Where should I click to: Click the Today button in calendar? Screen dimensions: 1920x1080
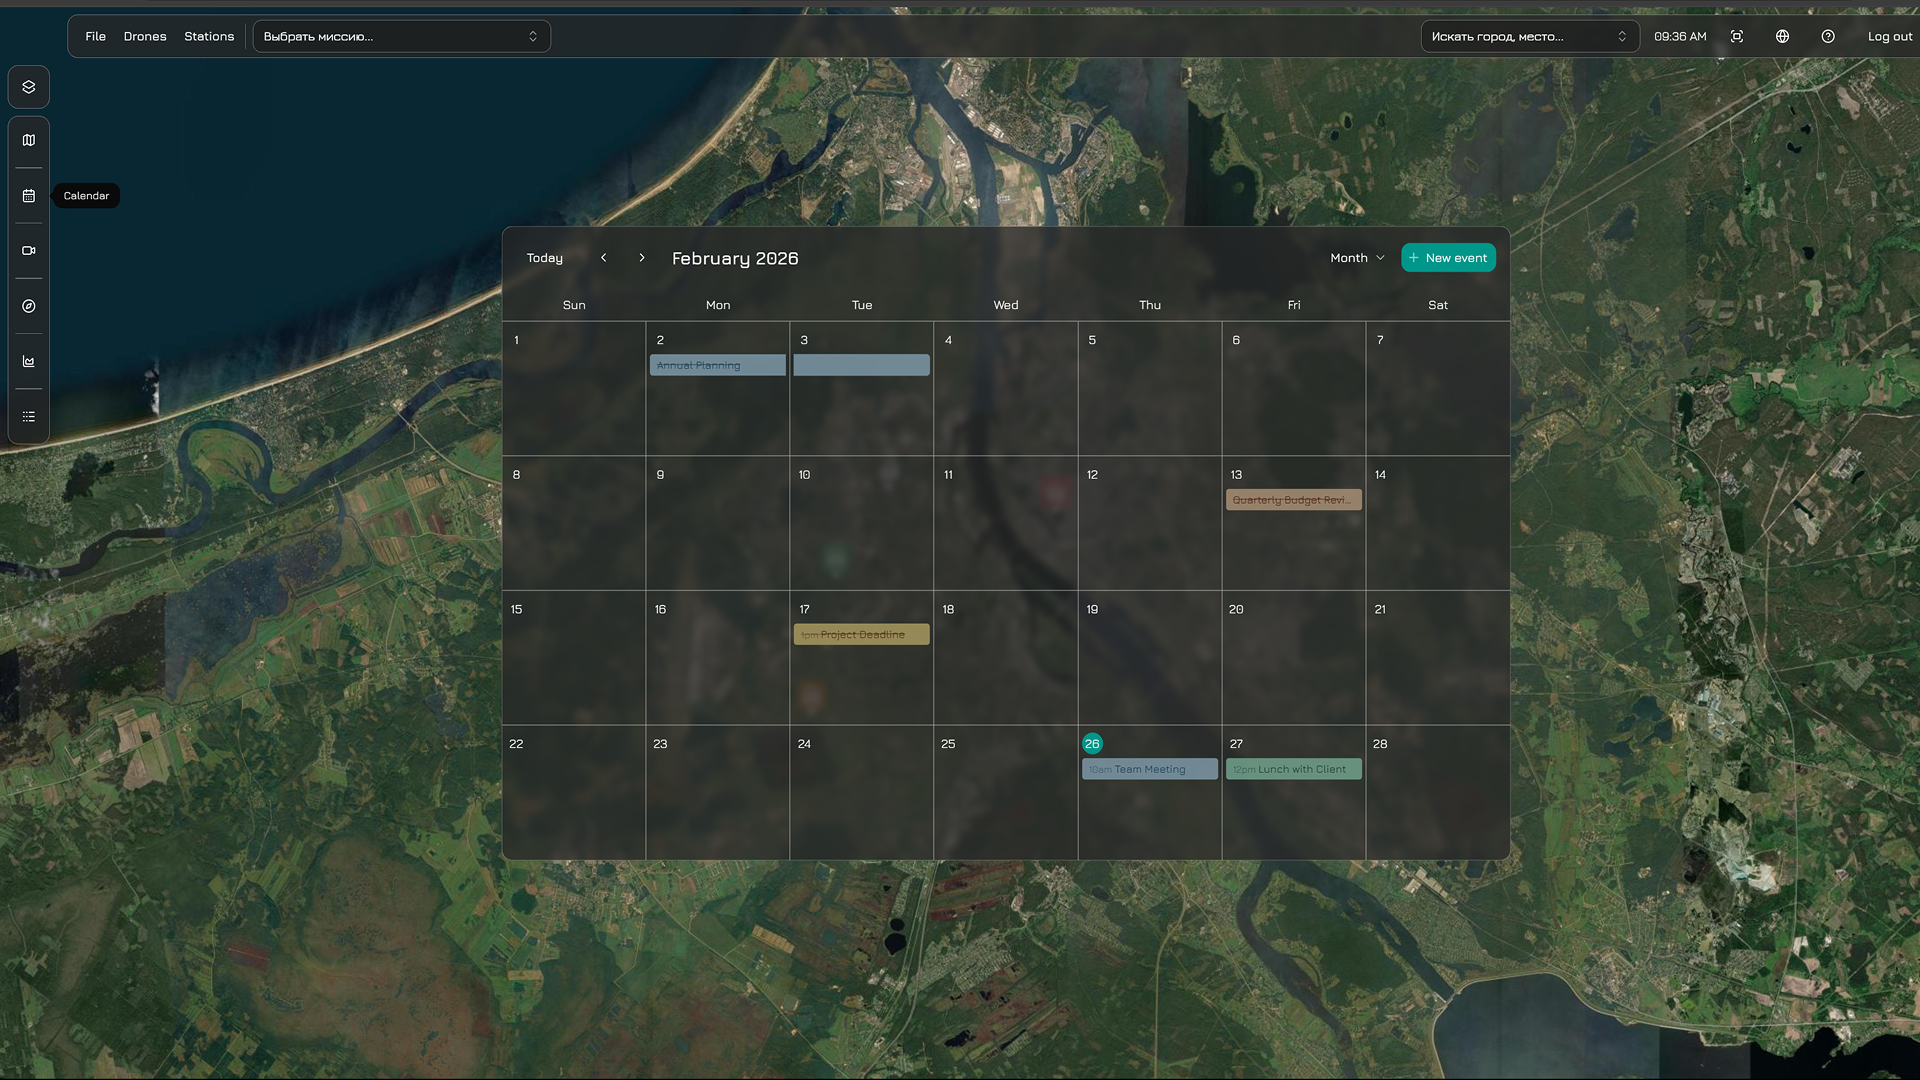point(545,258)
